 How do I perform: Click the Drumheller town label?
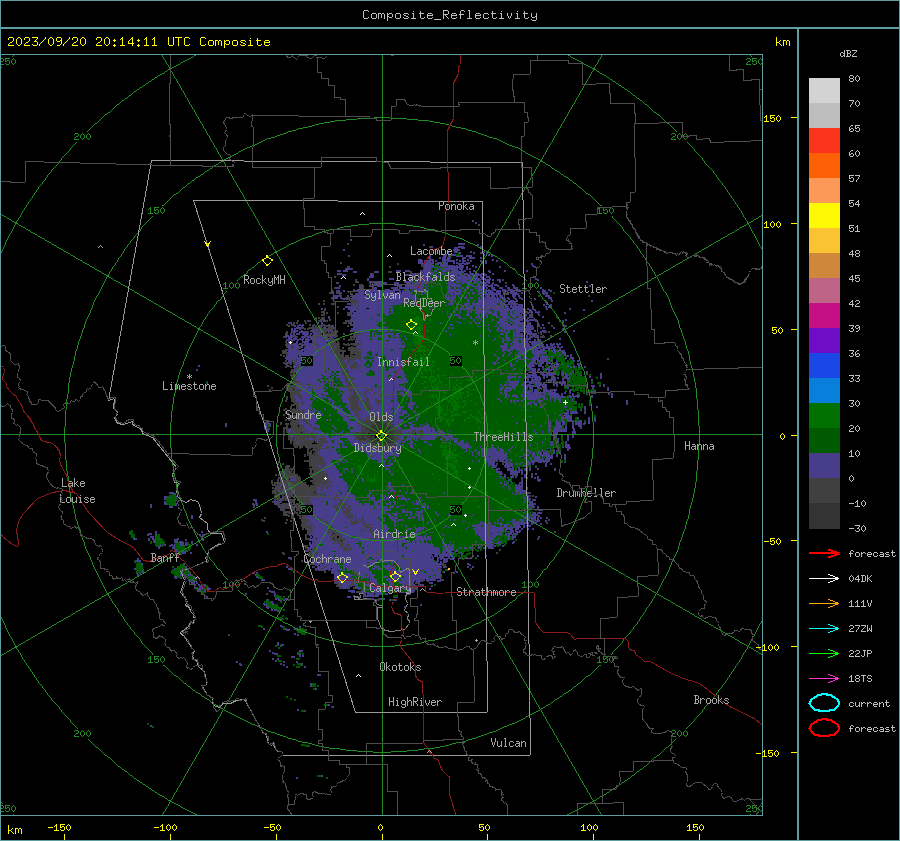pos(586,493)
